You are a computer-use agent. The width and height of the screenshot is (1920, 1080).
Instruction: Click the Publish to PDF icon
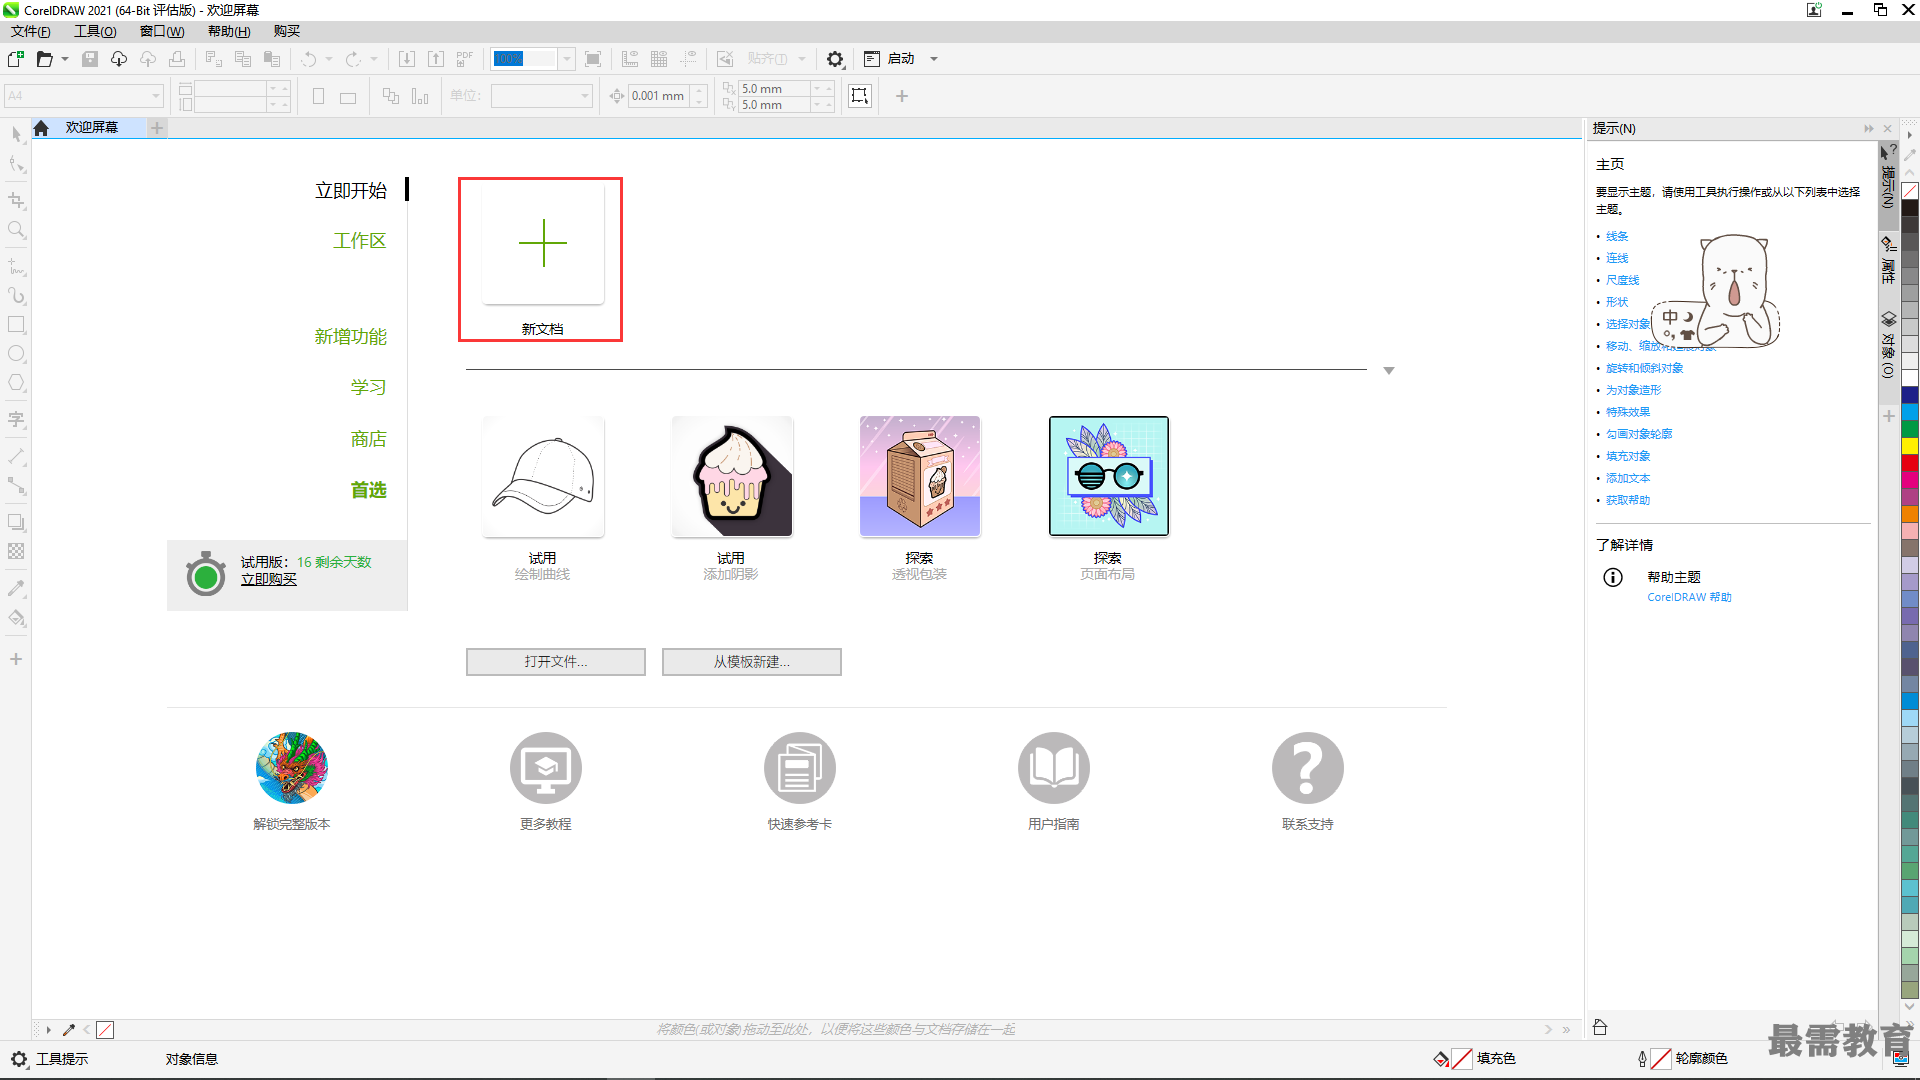(x=465, y=59)
